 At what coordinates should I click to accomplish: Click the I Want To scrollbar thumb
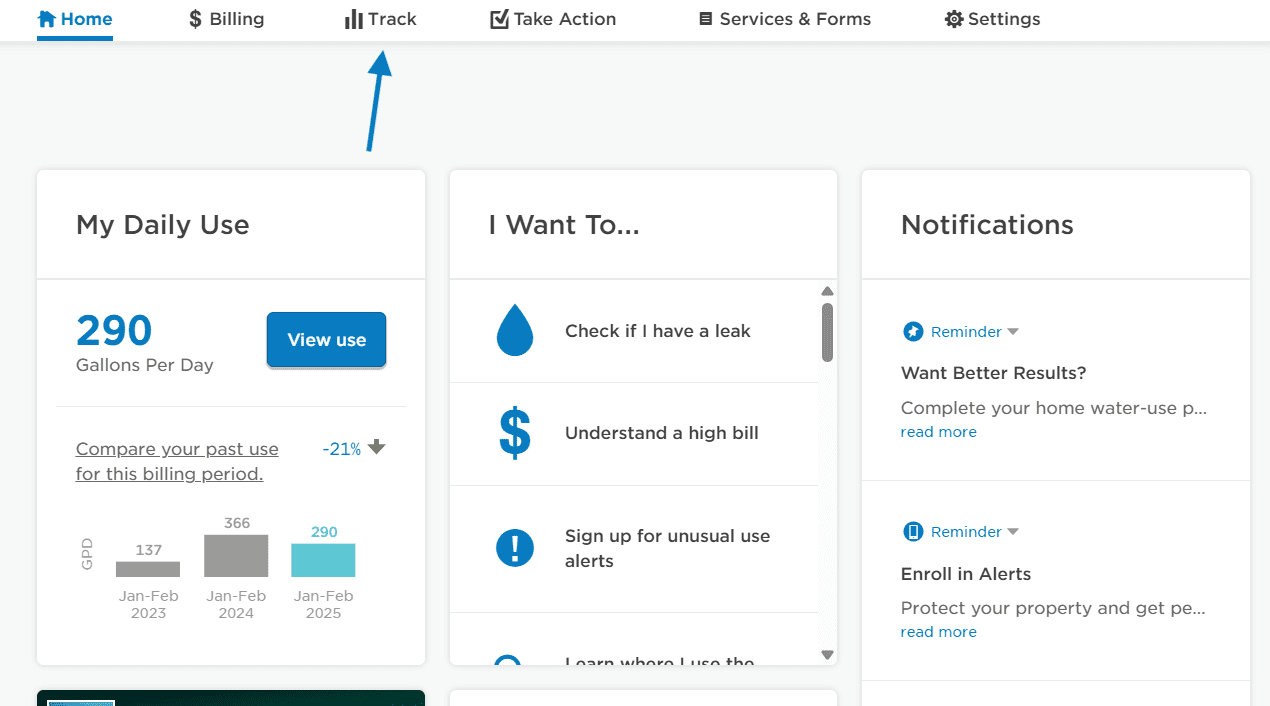pyautogui.click(x=827, y=332)
